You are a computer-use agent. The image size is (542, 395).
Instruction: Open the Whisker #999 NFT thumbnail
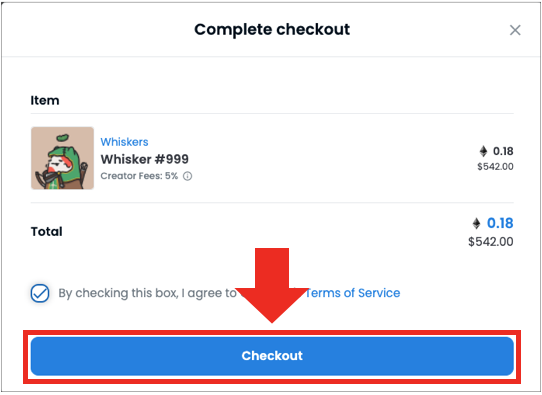(x=62, y=158)
